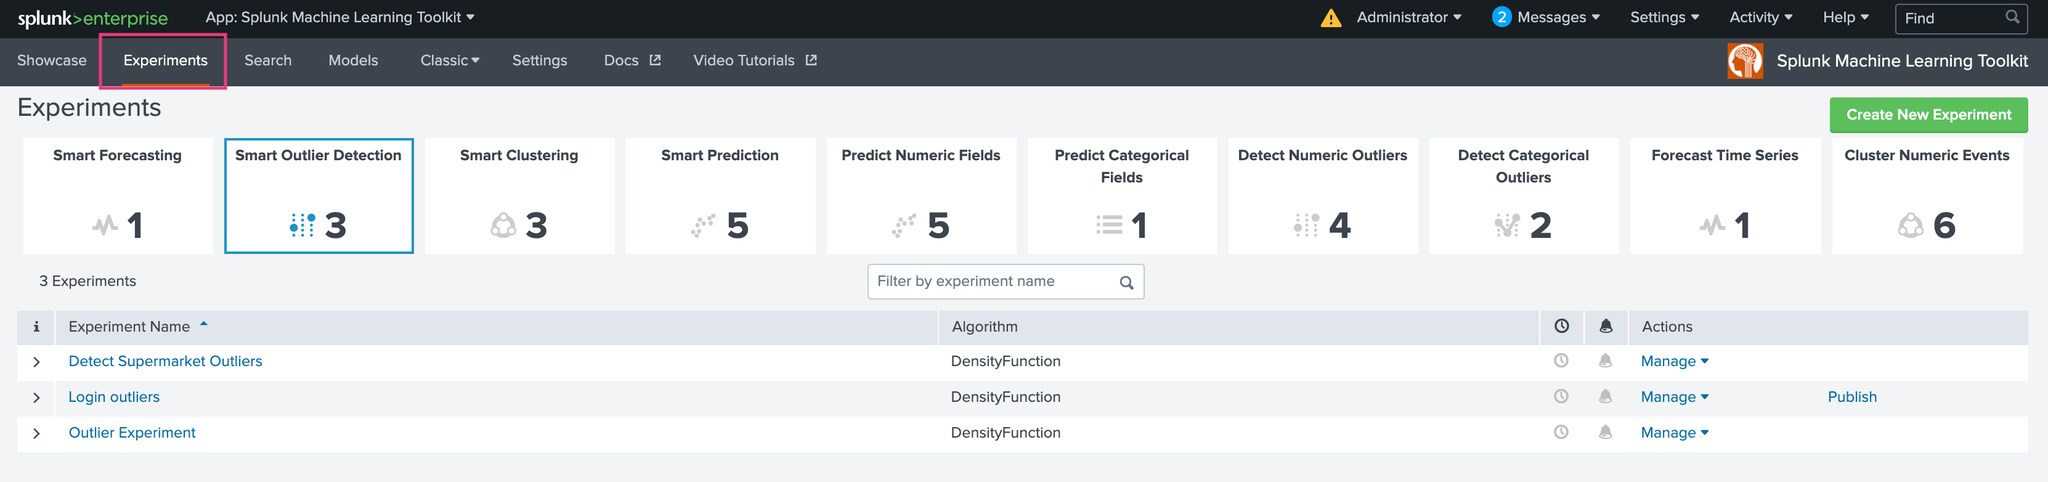The width and height of the screenshot is (2048, 482).
Task: Click the Predict Numeric Fields icon
Action: (x=904, y=226)
